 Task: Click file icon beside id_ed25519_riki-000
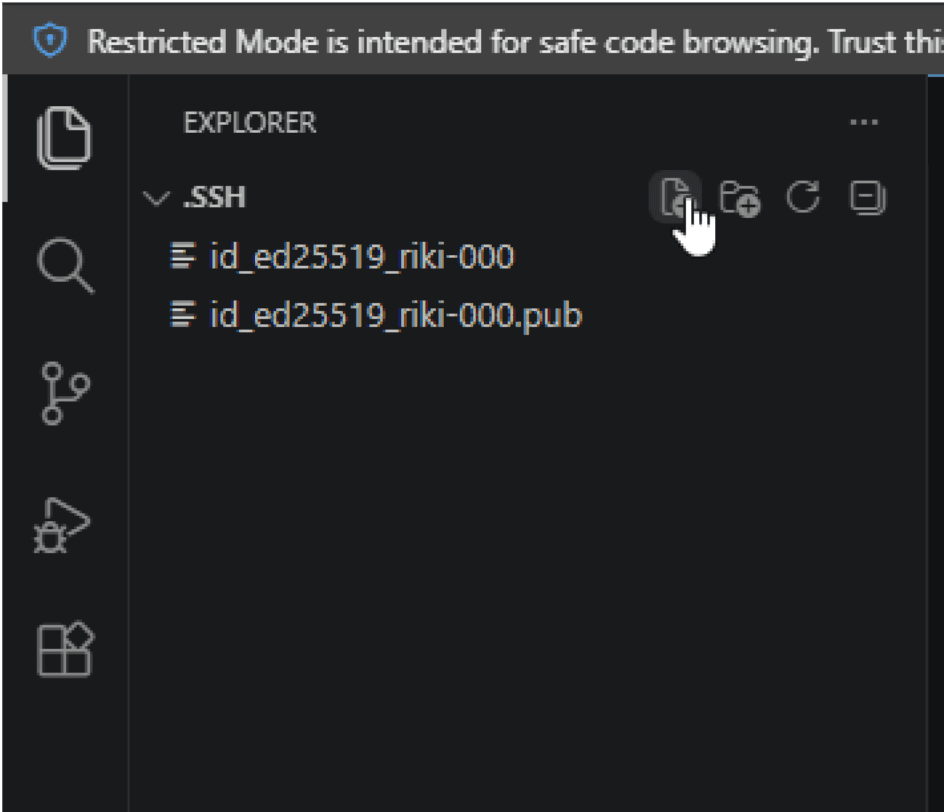(x=183, y=255)
